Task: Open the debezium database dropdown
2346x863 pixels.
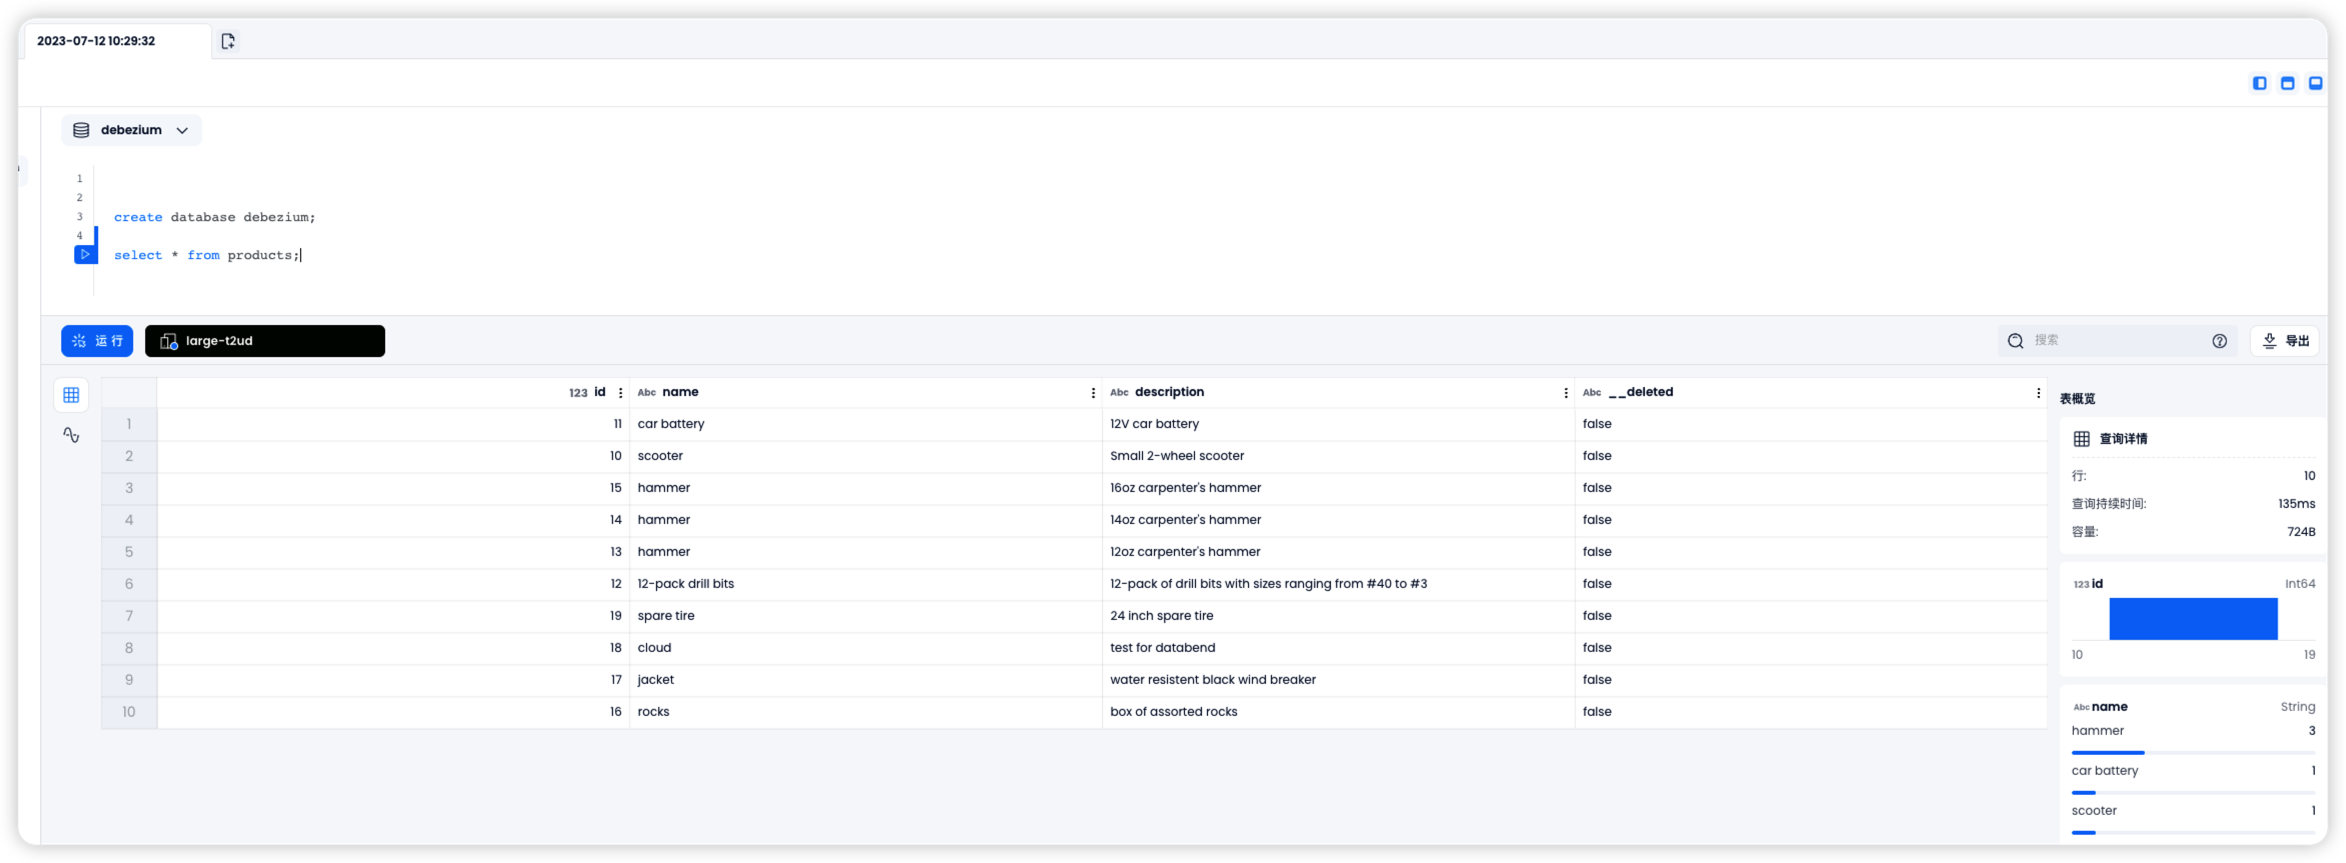Action: pyautogui.click(x=131, y=130)
